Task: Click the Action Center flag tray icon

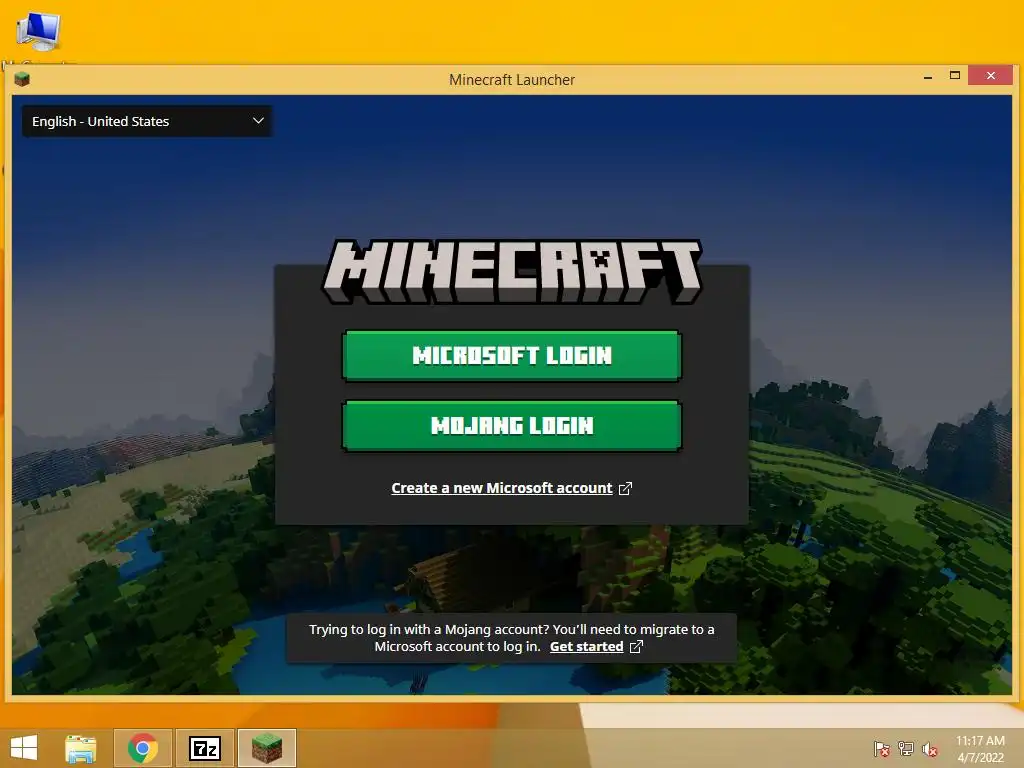Action: click(x=881, y=748)
